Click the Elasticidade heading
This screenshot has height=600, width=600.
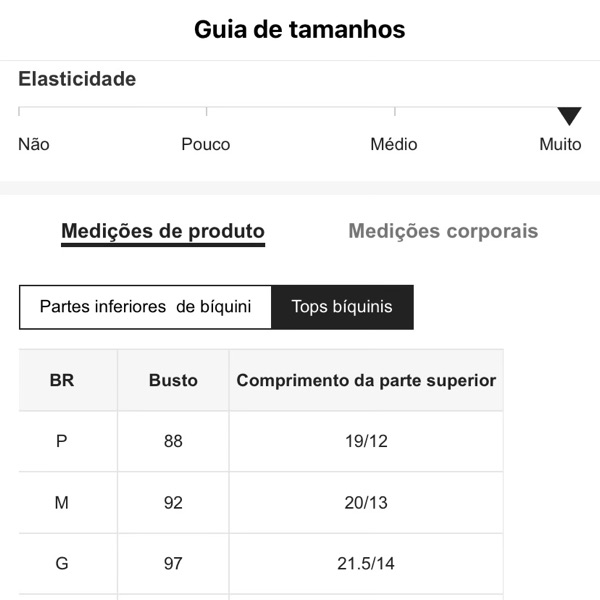[77, 79]
